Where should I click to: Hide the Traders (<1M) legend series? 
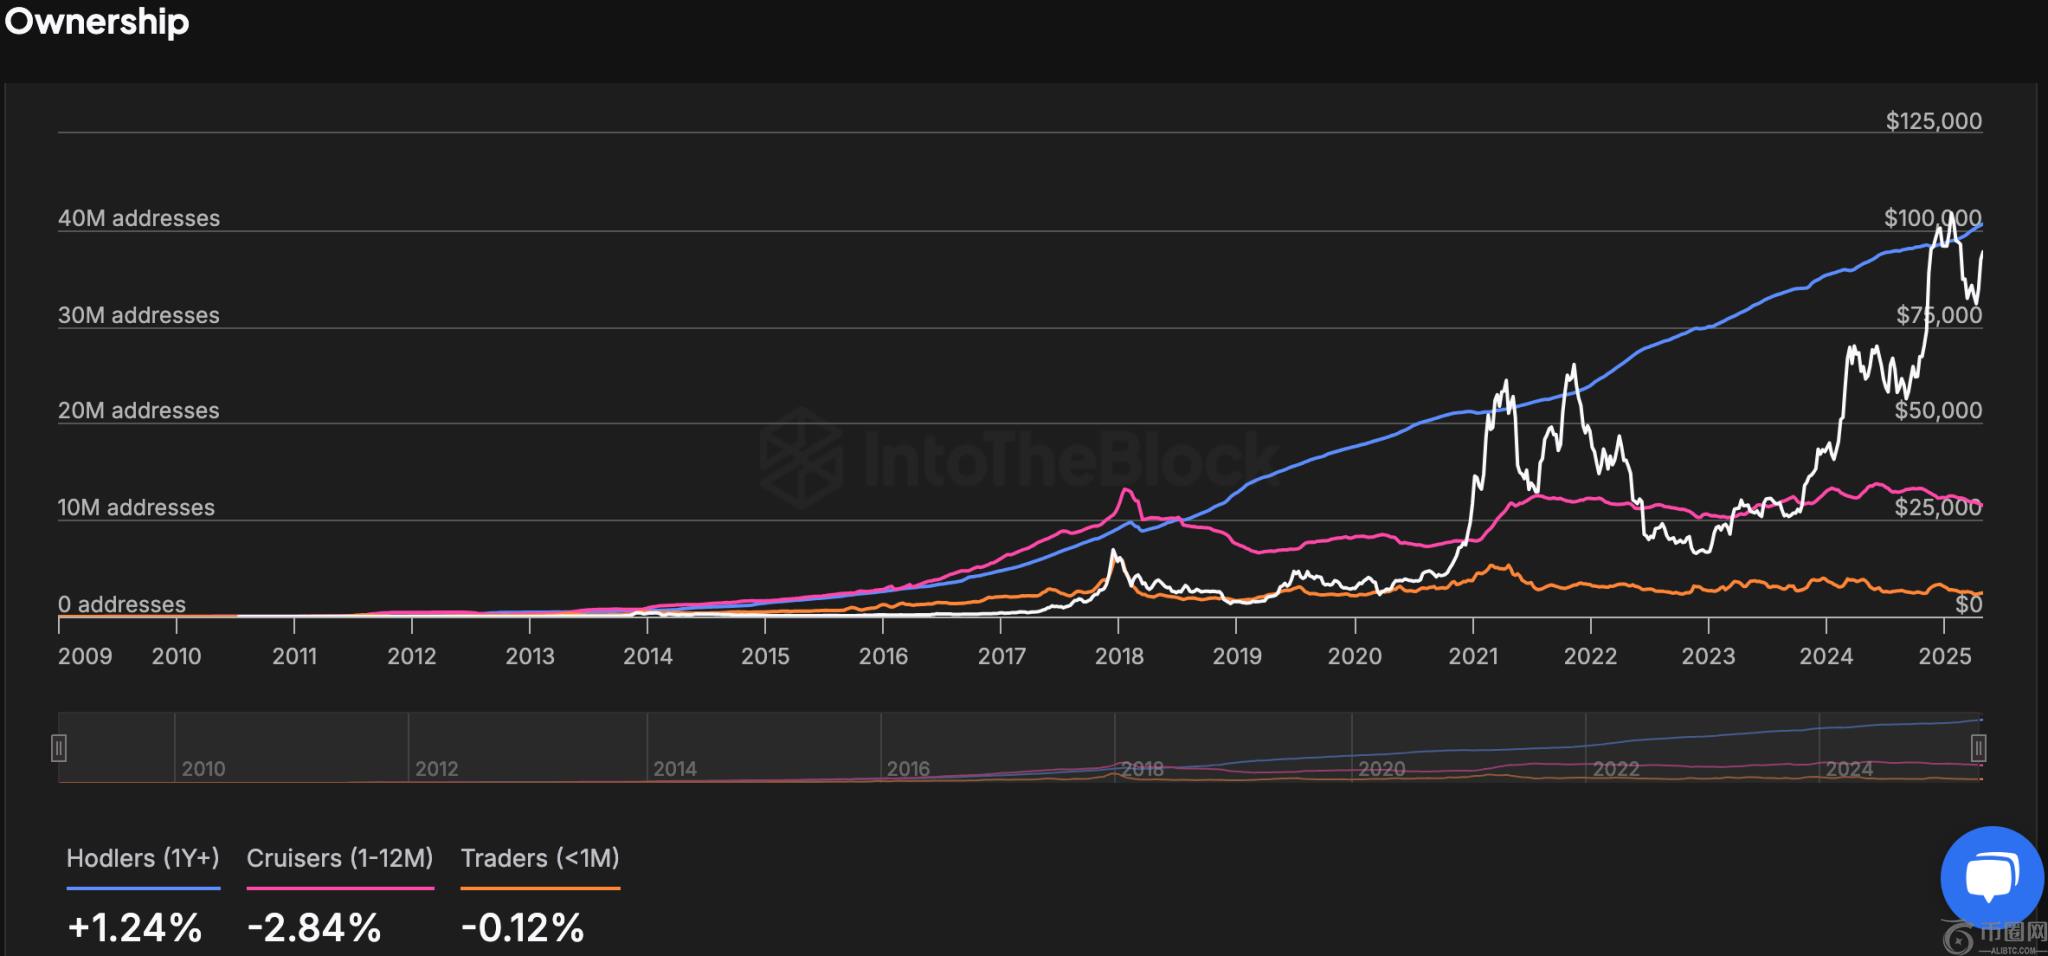539,858
